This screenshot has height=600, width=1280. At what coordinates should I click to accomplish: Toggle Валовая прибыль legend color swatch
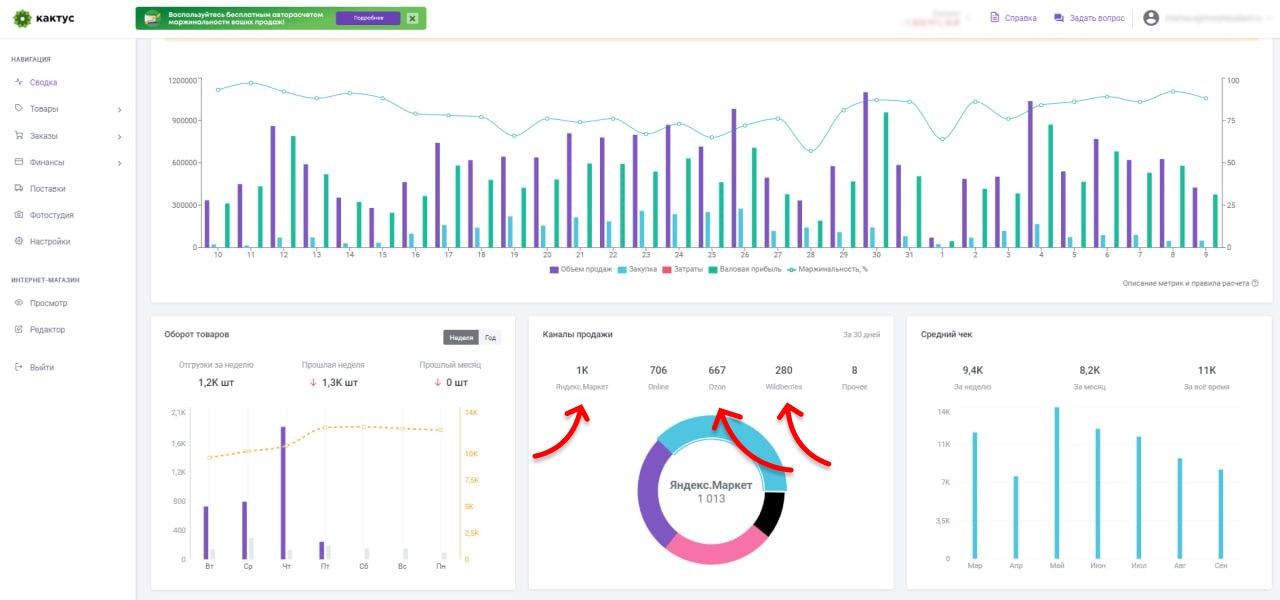(x=712, y=269)
